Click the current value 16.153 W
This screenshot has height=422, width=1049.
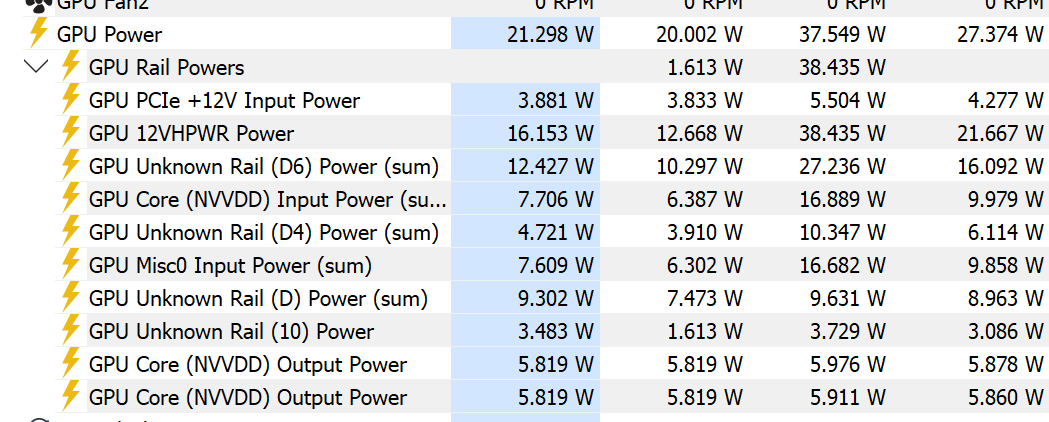pyautogui.click(x=551, y=134)
